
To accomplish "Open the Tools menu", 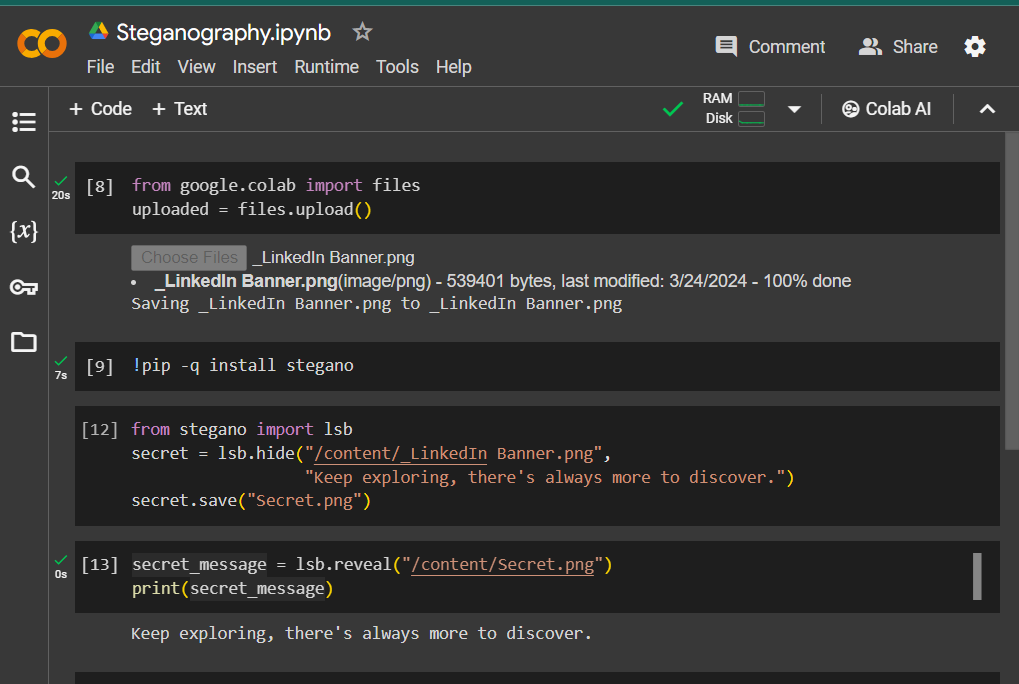I will [x=397, y=67].
